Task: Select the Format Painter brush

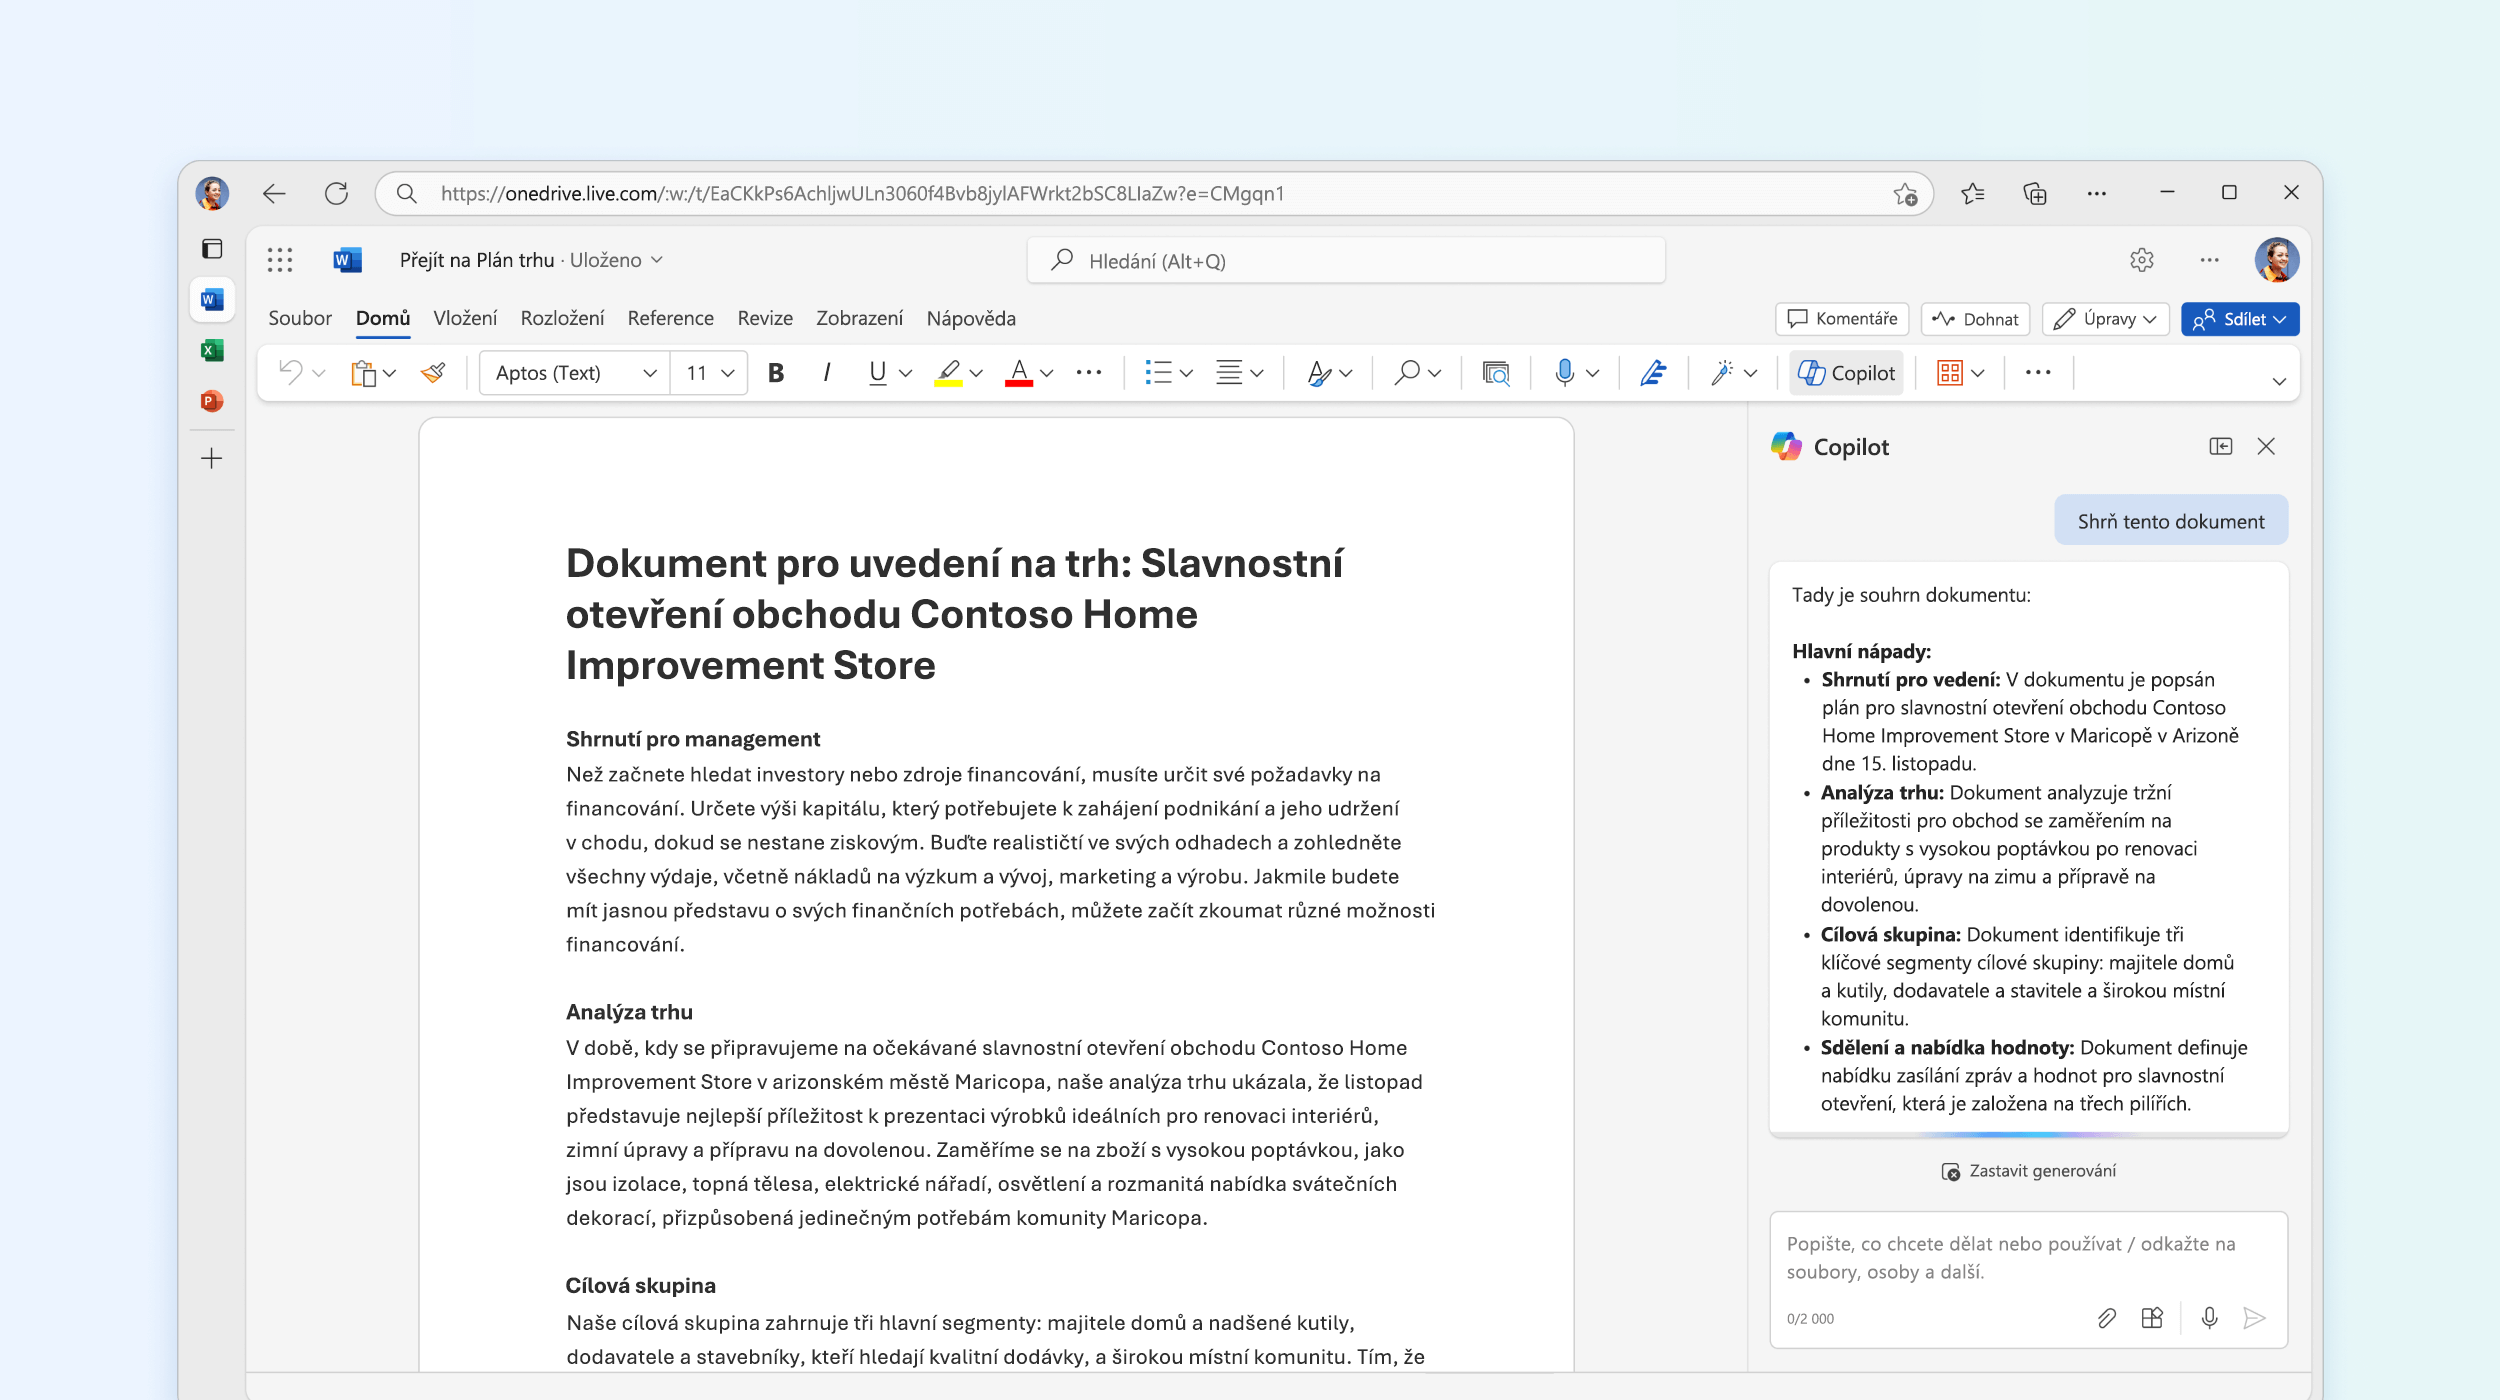Action: click(433, 373)
